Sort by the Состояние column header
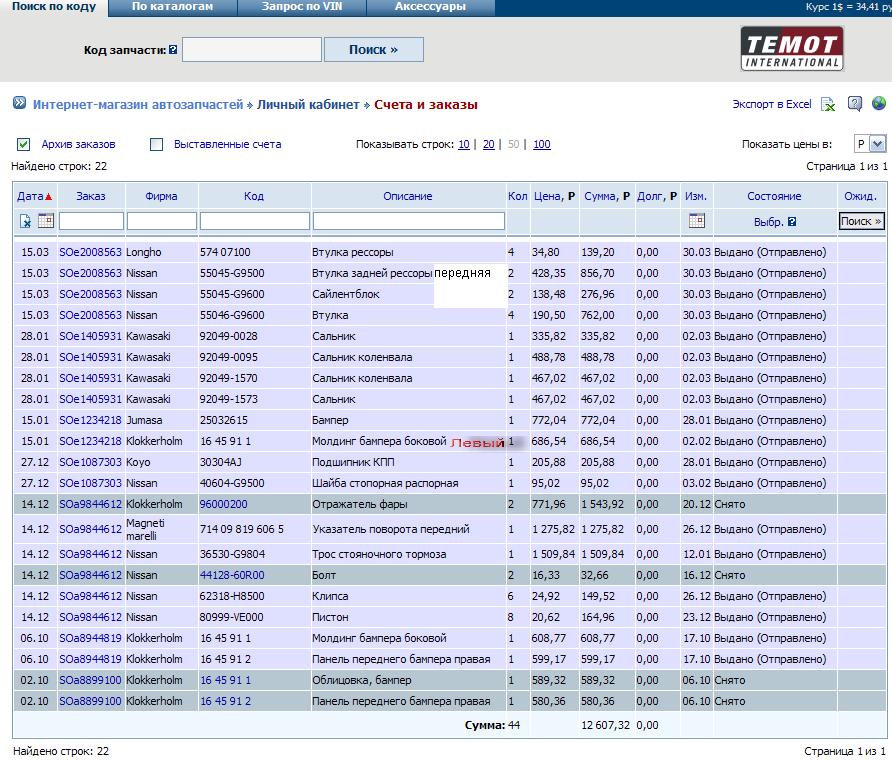This screenshot has height=762, width=892. pos(774,196)
